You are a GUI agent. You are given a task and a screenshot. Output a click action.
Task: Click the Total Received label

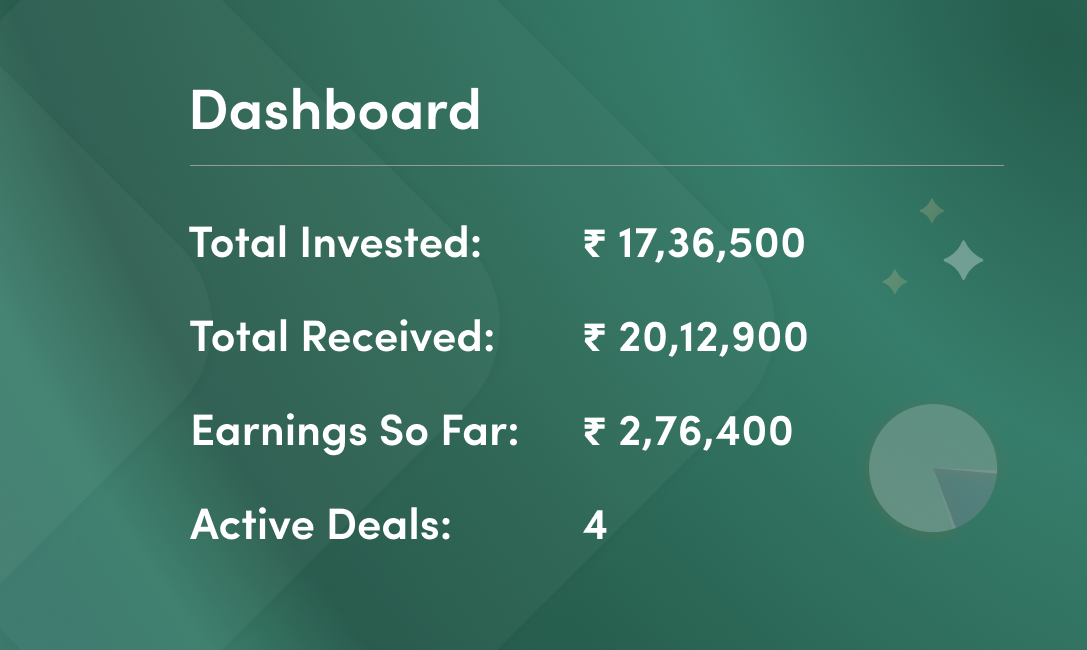point(342,336)
